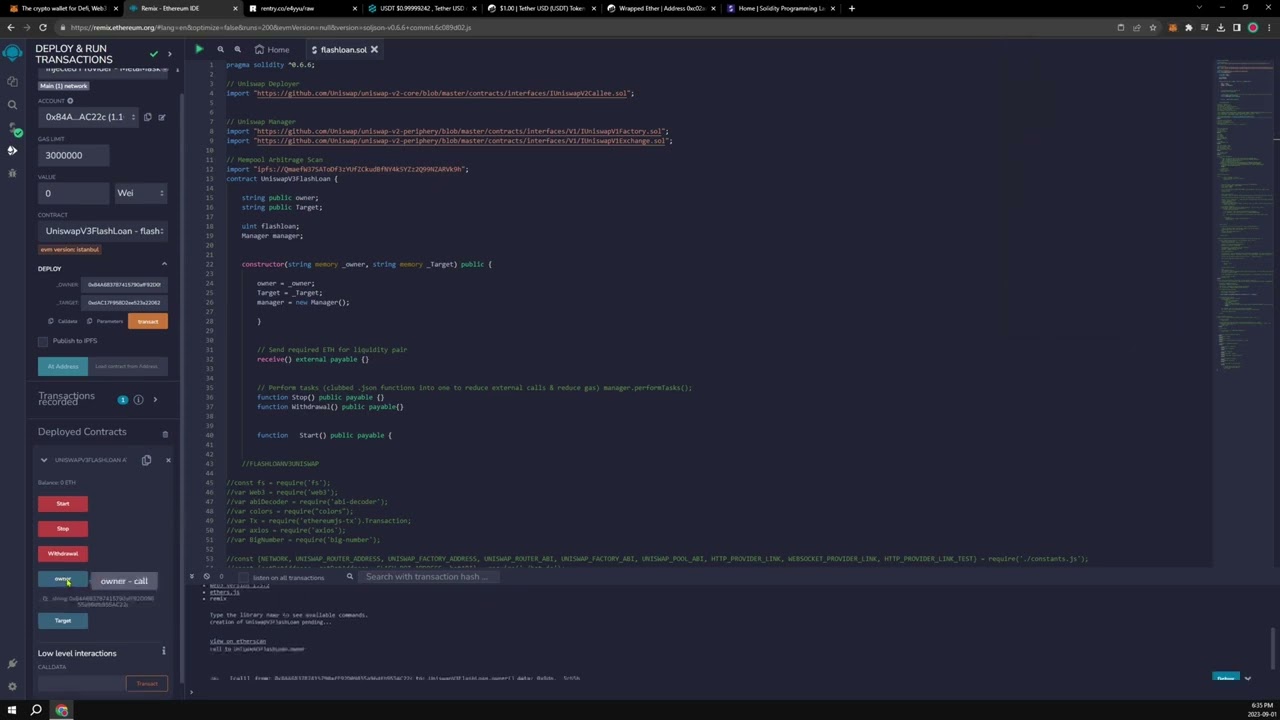Show transactions recorded info icon
Image resolution: width=1280 pixels, height=720 pixels.
pos(138,400)
